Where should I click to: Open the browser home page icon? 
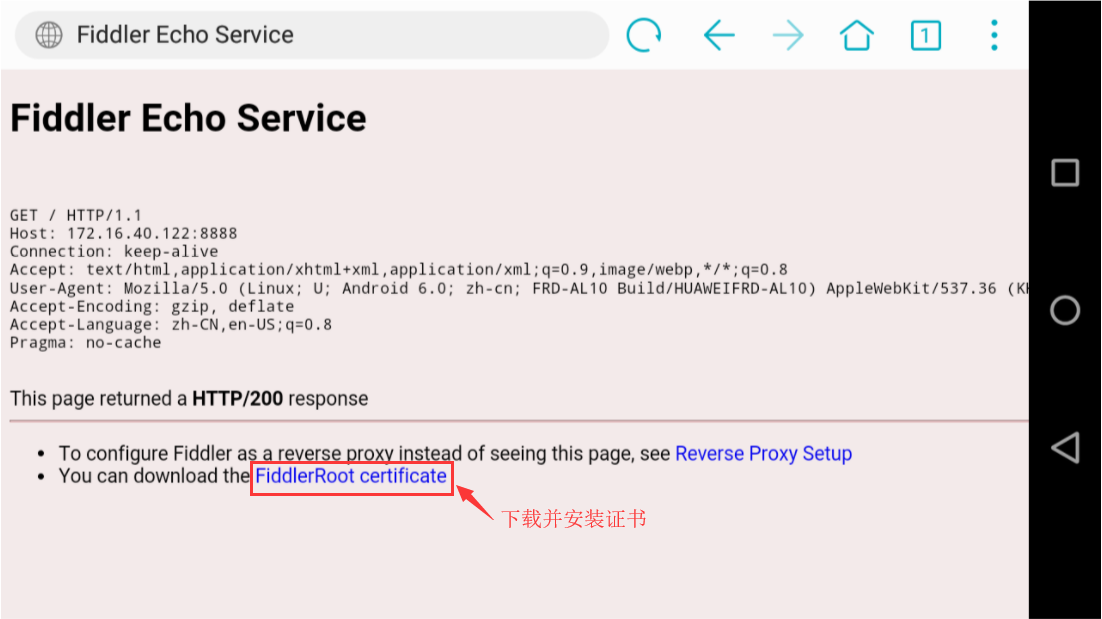point(856,34)
